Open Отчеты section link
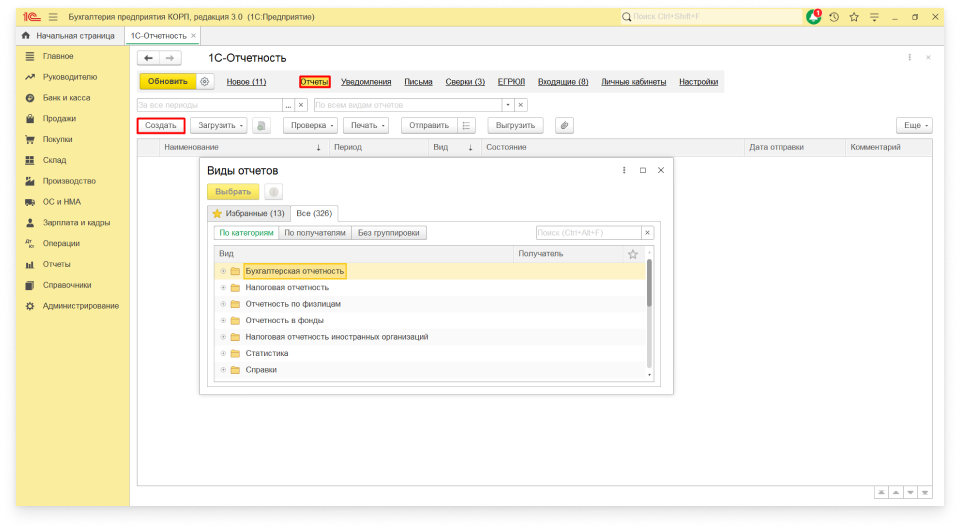This screenshot has width=960, height=530. 315,82
